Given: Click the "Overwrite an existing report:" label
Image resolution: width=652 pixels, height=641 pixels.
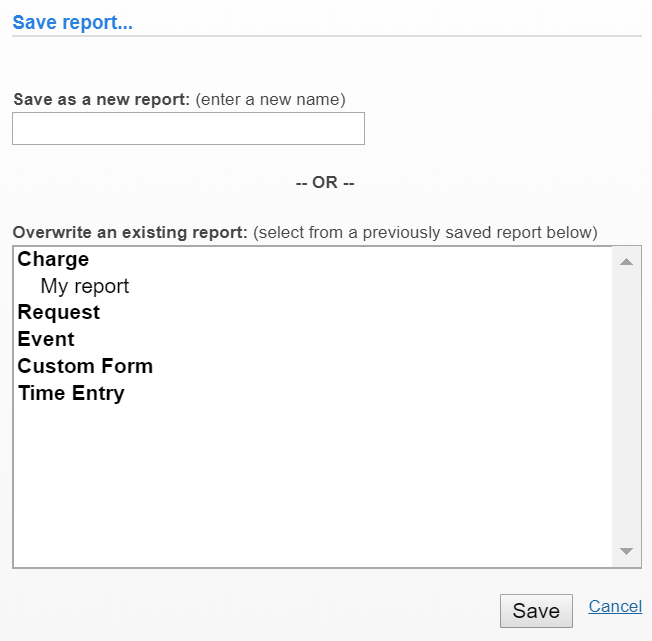Looking at the screenshot, I should tap(130, 233).
